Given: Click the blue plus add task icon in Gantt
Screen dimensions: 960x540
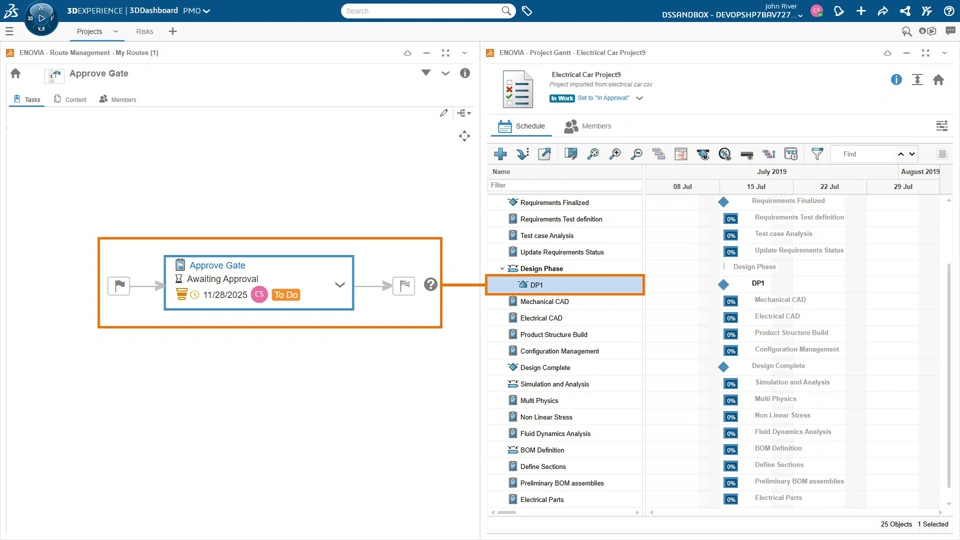Looking at the screenshot, I should point(500,154).
